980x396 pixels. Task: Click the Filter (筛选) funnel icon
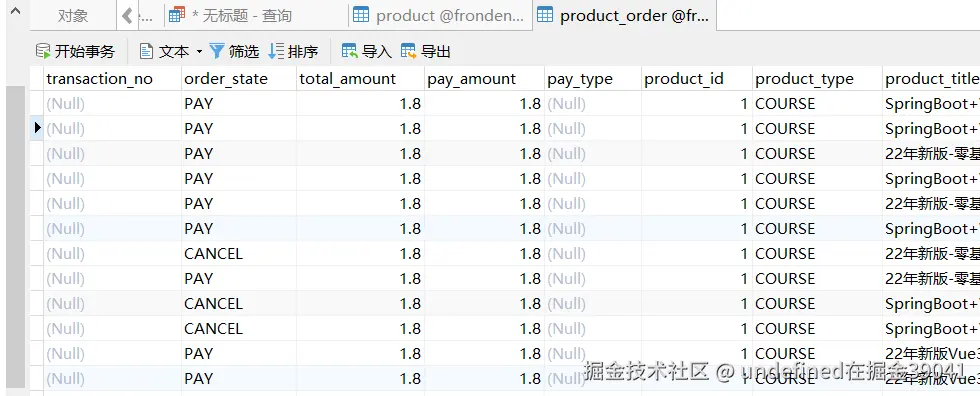click(217, 51)
